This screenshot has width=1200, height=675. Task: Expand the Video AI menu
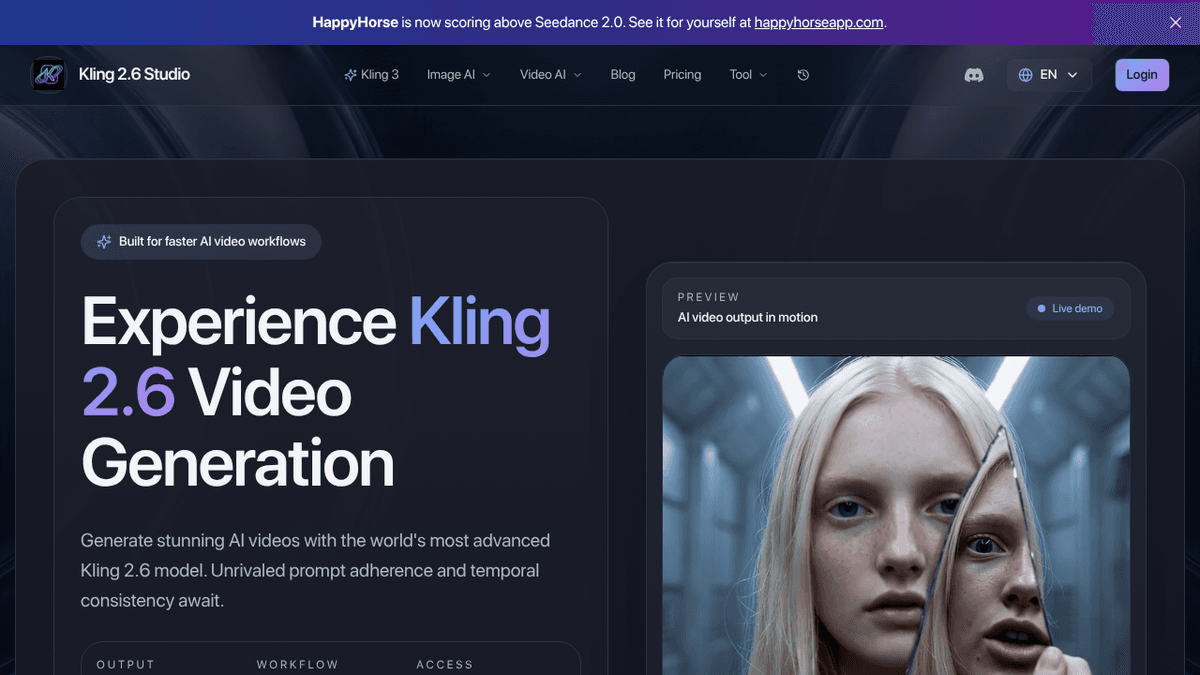(x=551, y=75)
